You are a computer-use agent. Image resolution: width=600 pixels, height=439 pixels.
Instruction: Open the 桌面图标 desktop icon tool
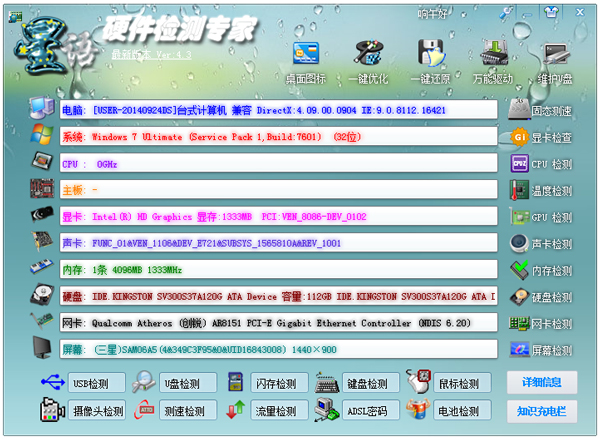click(x=306, y=63)
